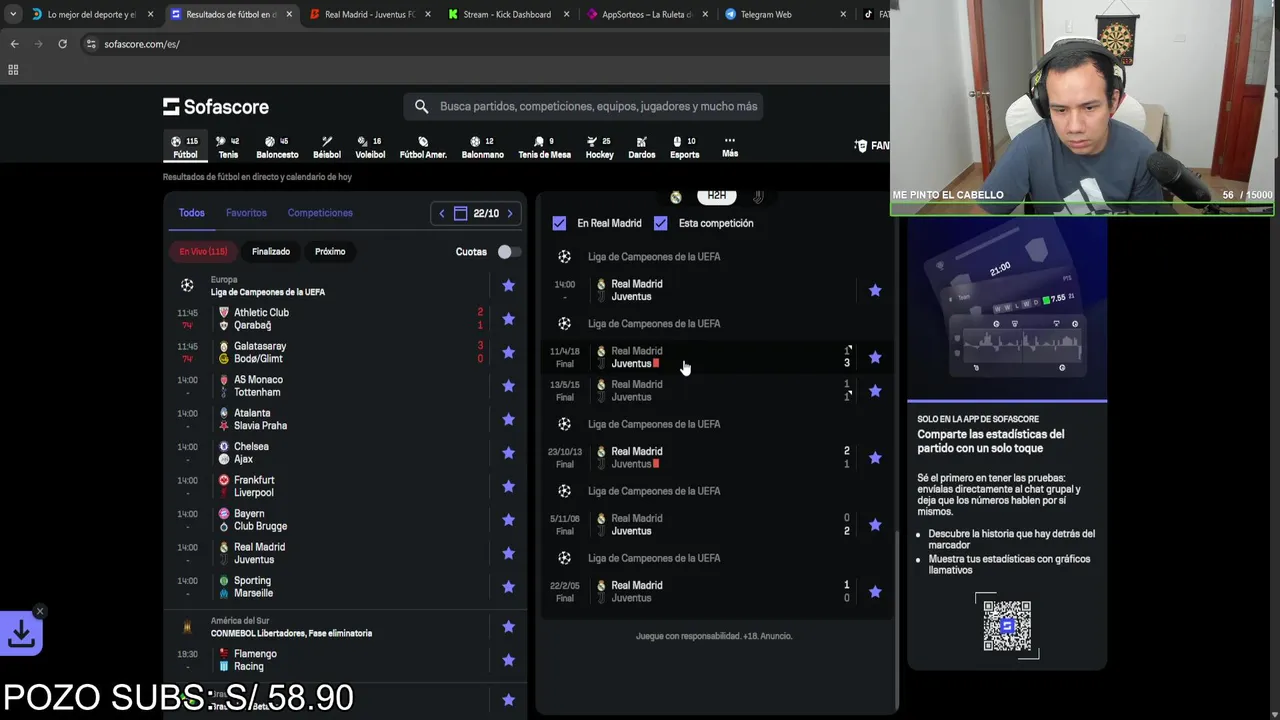Star the 22/2/05 head-to-head match

pyautogui.click(x=875, y=592)
